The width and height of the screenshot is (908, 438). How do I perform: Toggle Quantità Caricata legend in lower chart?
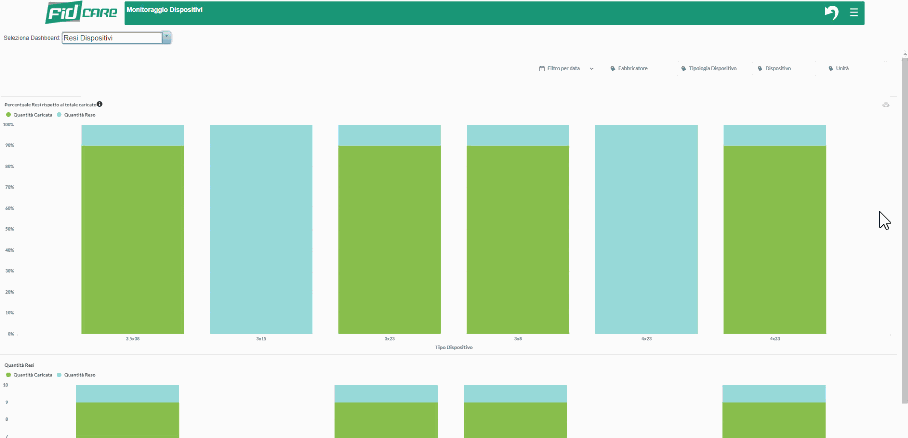coord(31,375)
